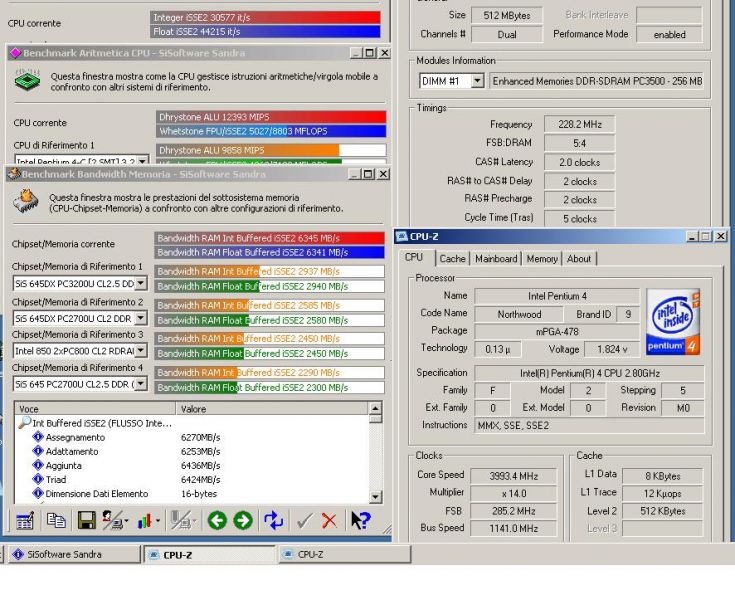Go back with the green left arrow
Image resolution: width=735 pixels, height=600 pixels.
pos(217,521)
